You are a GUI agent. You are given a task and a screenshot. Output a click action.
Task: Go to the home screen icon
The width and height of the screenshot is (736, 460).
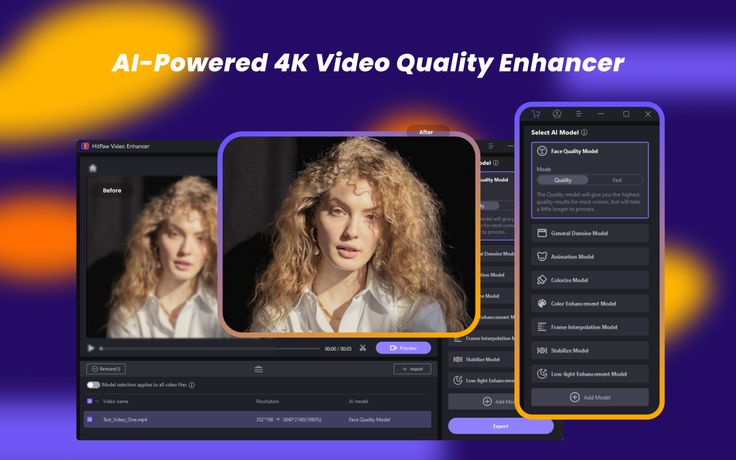pos(93,168)
